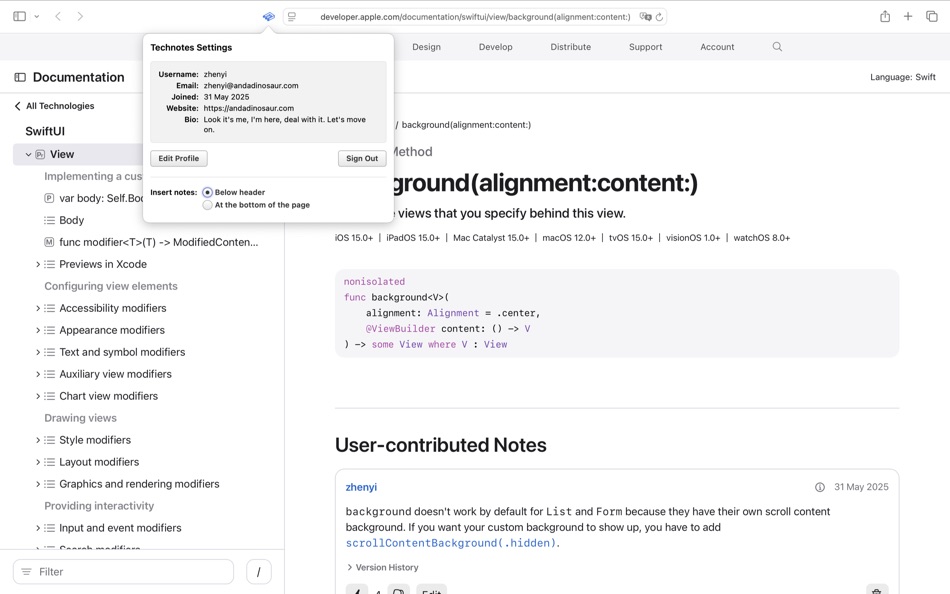Expand Text and symbol modifiers
The height and width of the screenshot is (594, 950).
tap(38, 352)
